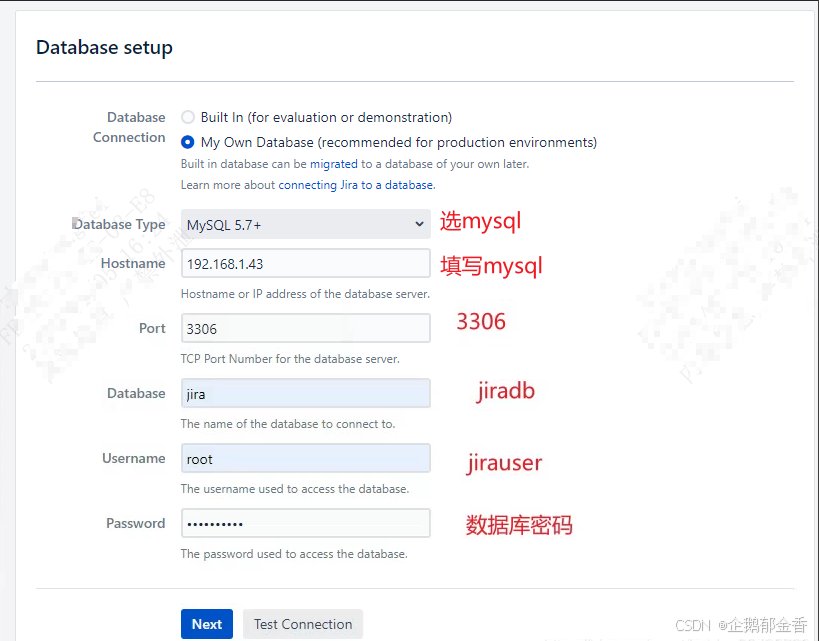Image resolution: width=819 pixels, height=641 pixels.
Task: Click the Port label
Action: click(x=152, y=328)
